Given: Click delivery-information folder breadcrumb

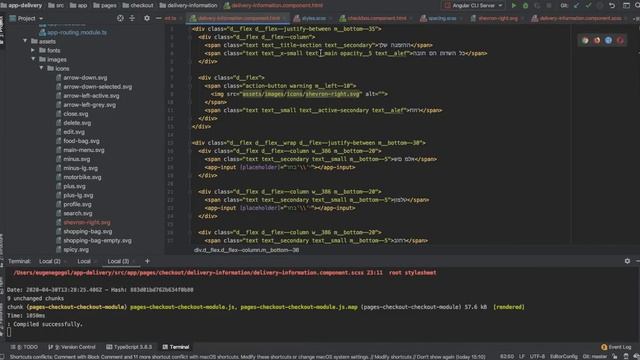Looking at the screenshot, I should pyautogui.click(x=192, y=5).
